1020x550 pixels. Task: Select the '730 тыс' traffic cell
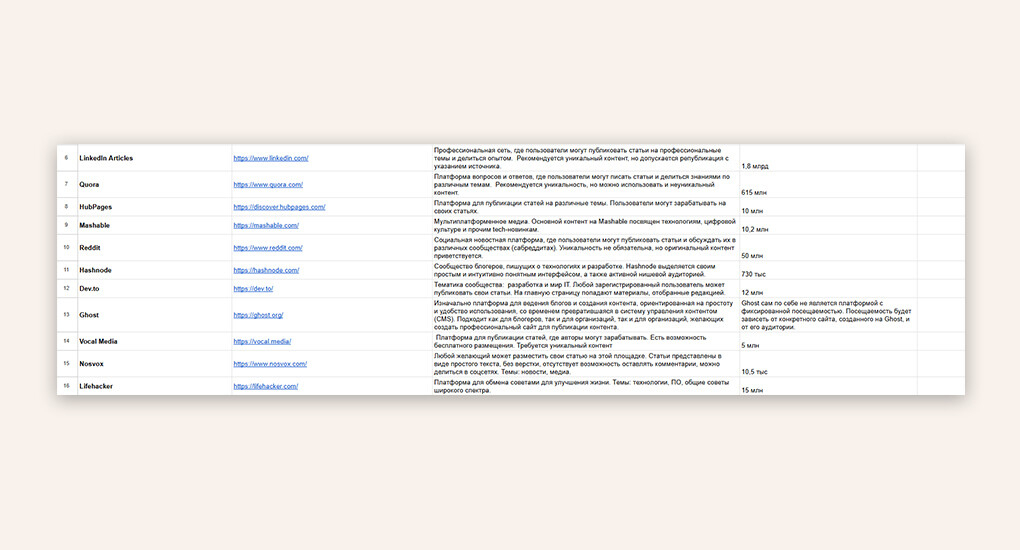pyautogui.click(x=828, y=270)
